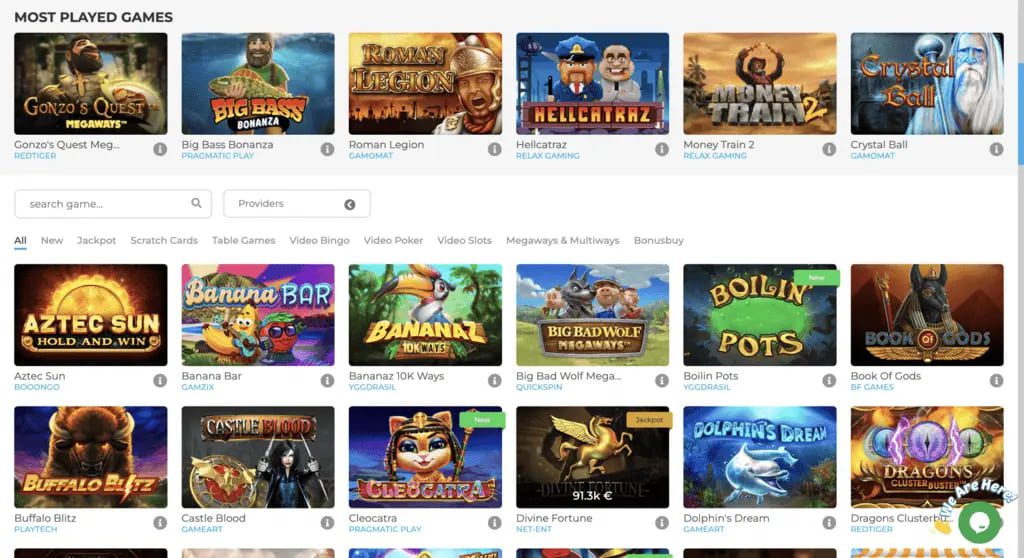Open Money Train 2 info icon
1024x558 pixels.
tap(829, 149)
